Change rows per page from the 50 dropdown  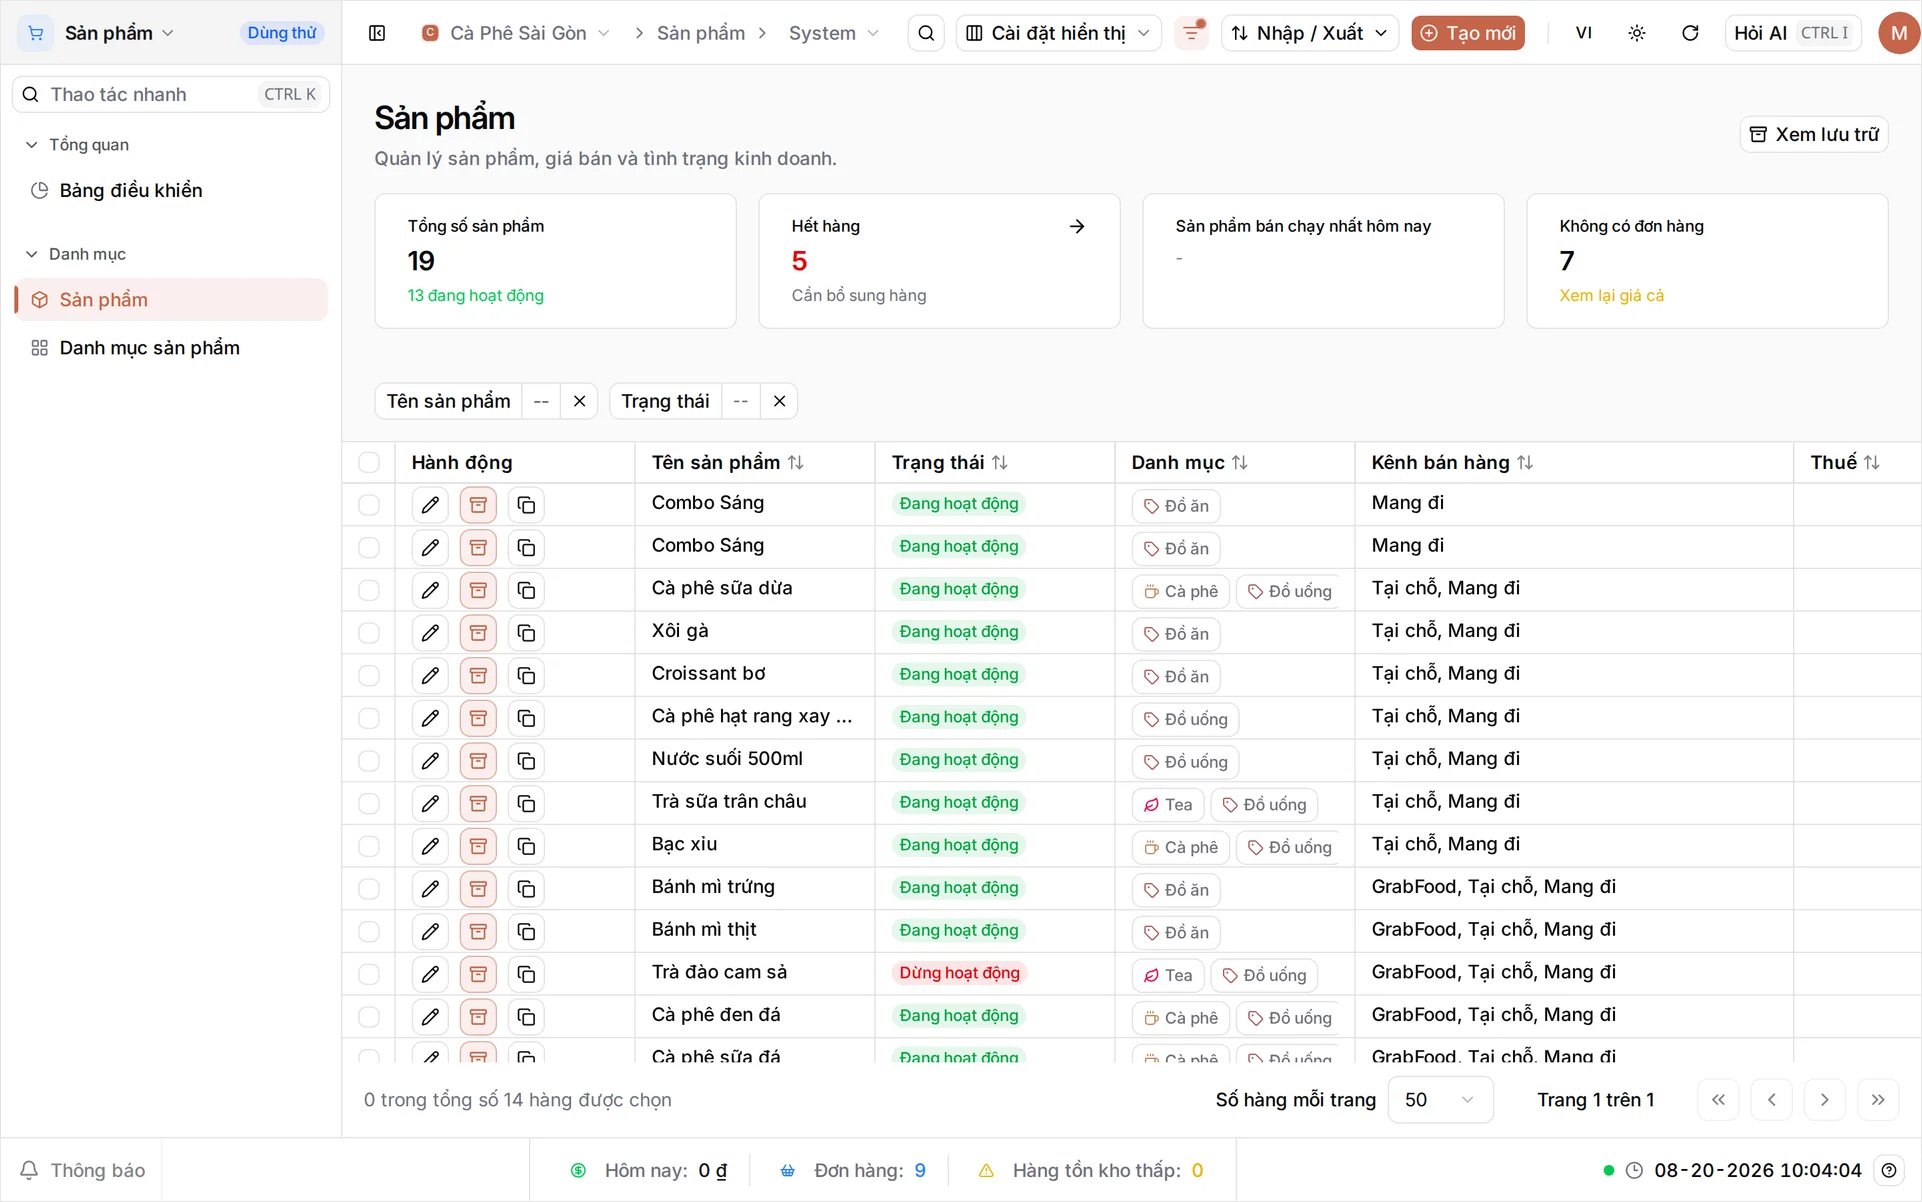click(x=1440, y=1100)
